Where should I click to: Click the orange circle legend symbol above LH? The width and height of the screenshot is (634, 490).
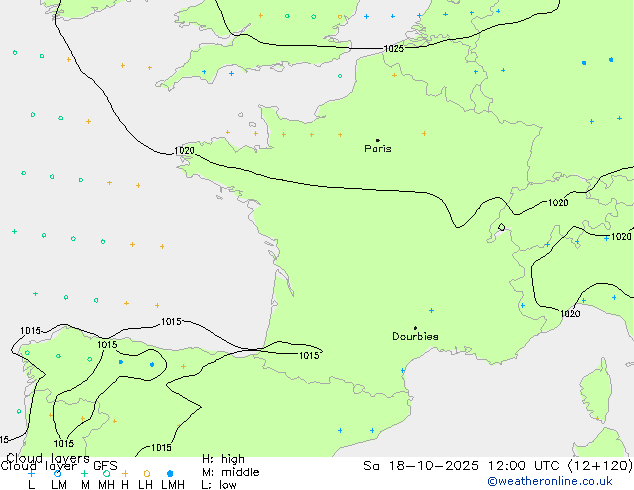coord(147,473)
